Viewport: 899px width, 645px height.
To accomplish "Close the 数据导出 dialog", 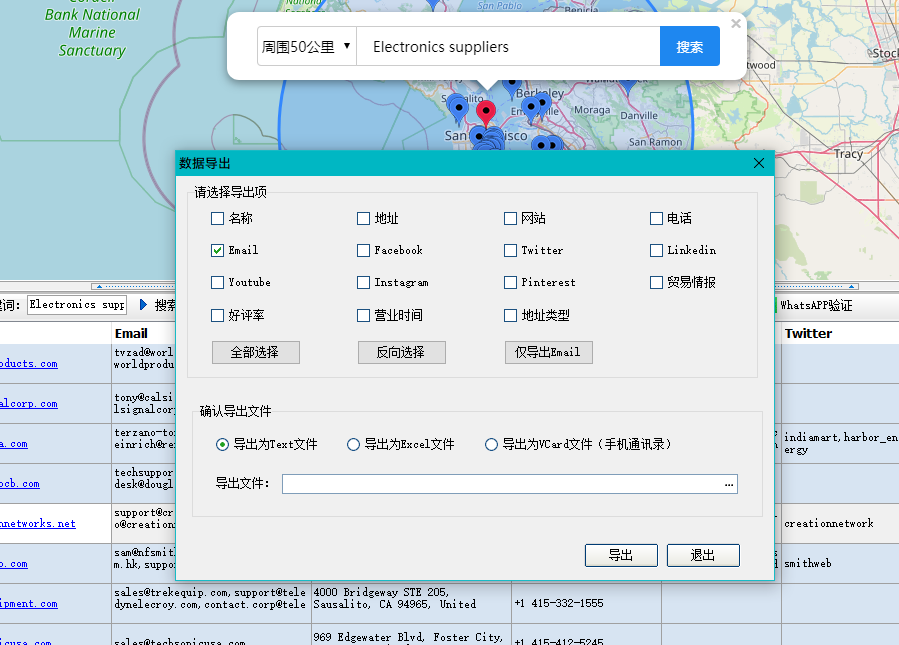I will point(759,163).
